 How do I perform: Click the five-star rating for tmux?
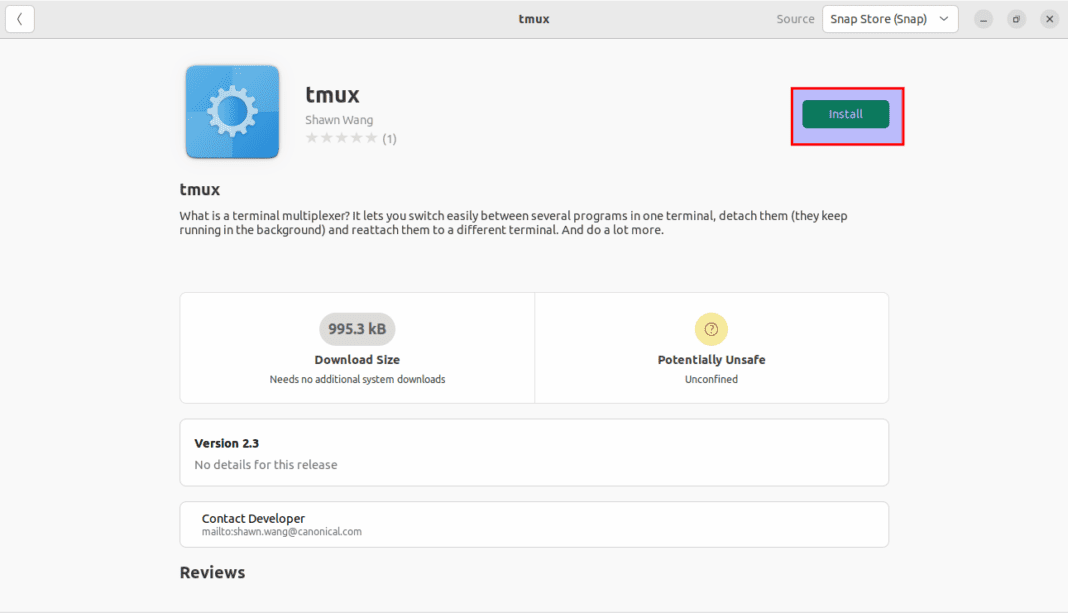[x=341, y=138]
